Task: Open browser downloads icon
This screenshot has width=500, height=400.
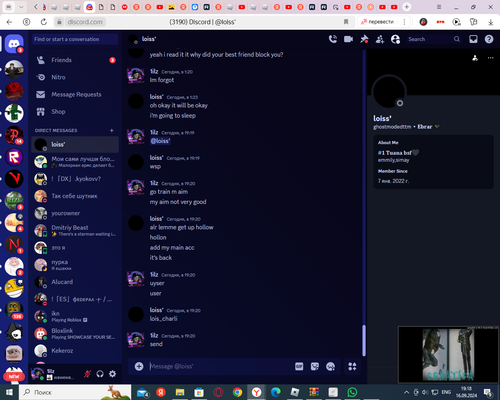Action: click(x=491, y=22)
